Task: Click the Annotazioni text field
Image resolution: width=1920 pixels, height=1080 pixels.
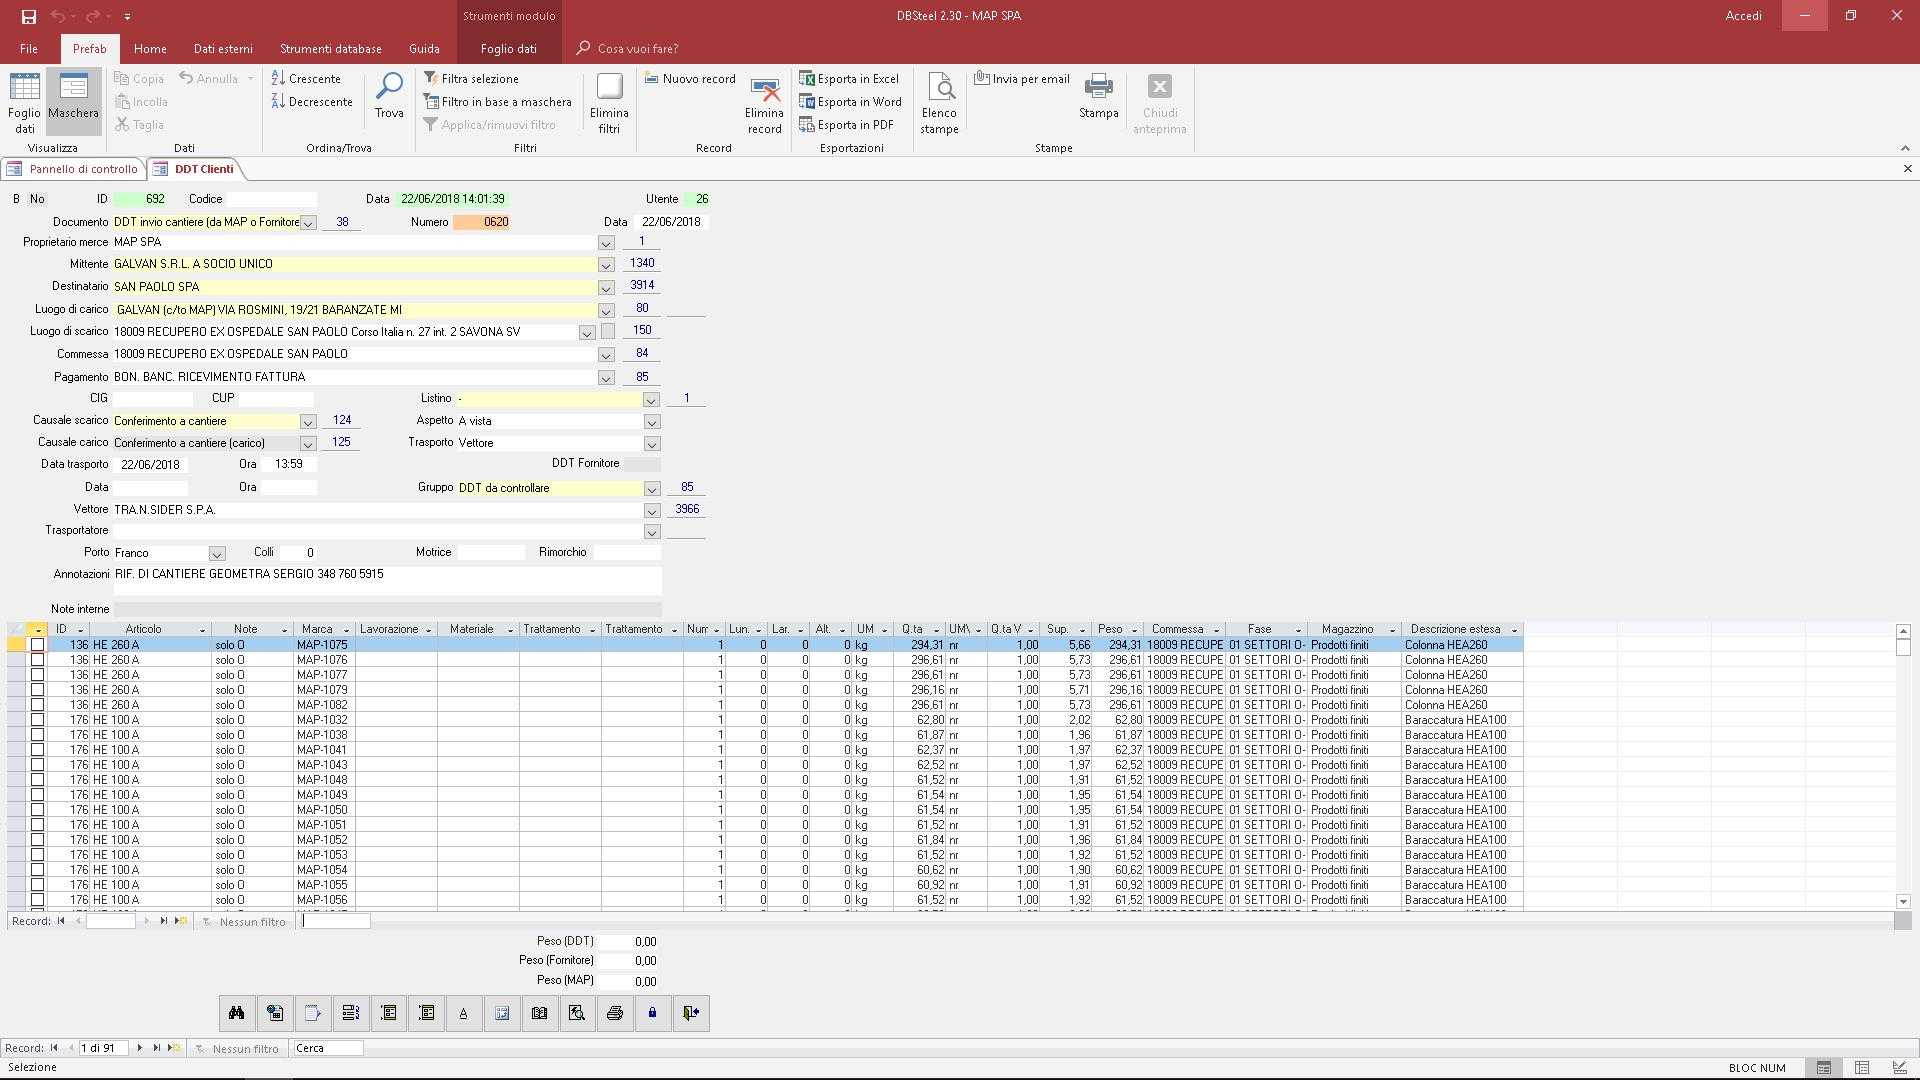Action: 387,581
